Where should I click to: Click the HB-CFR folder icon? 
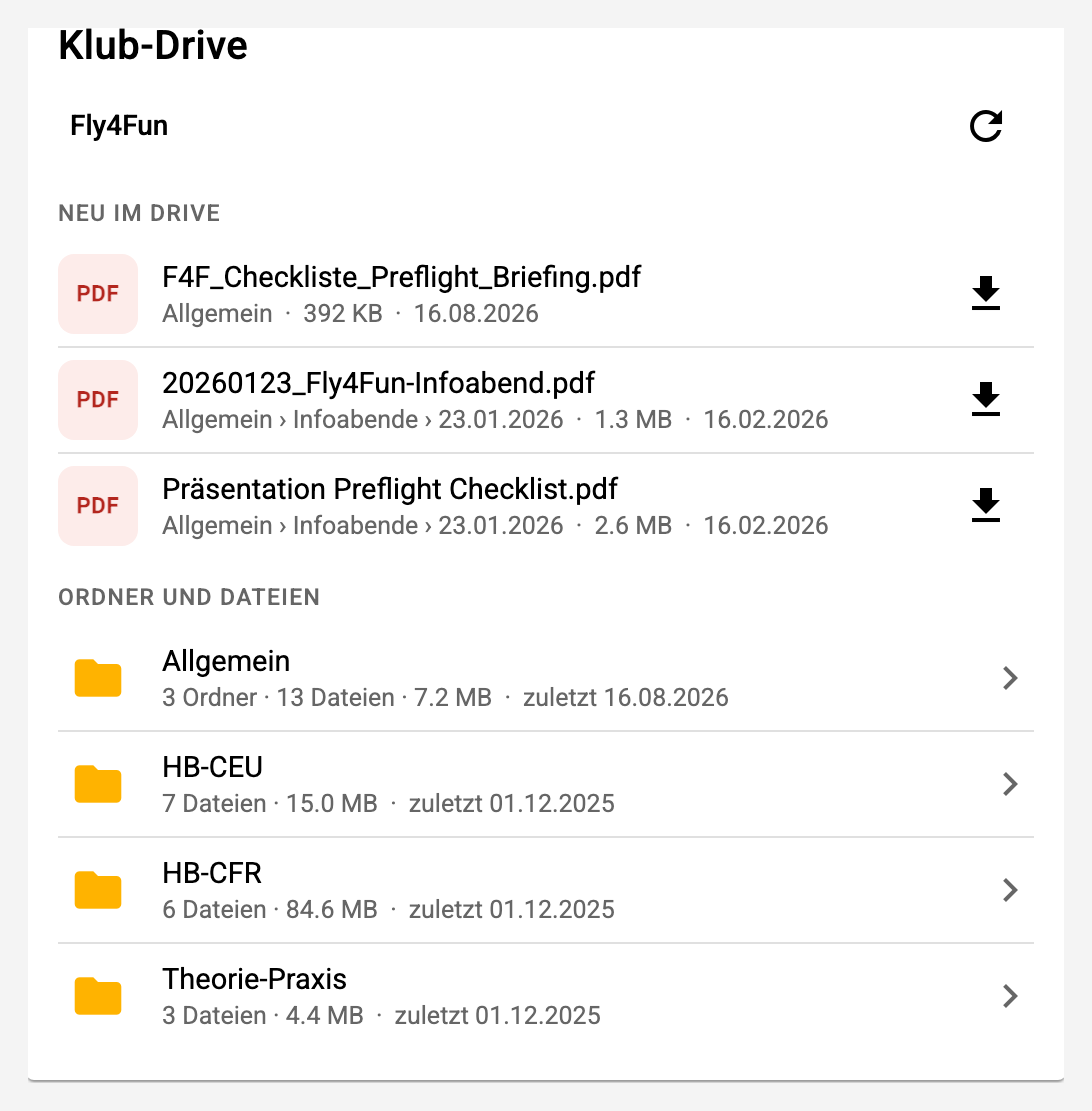pos(98,890)
